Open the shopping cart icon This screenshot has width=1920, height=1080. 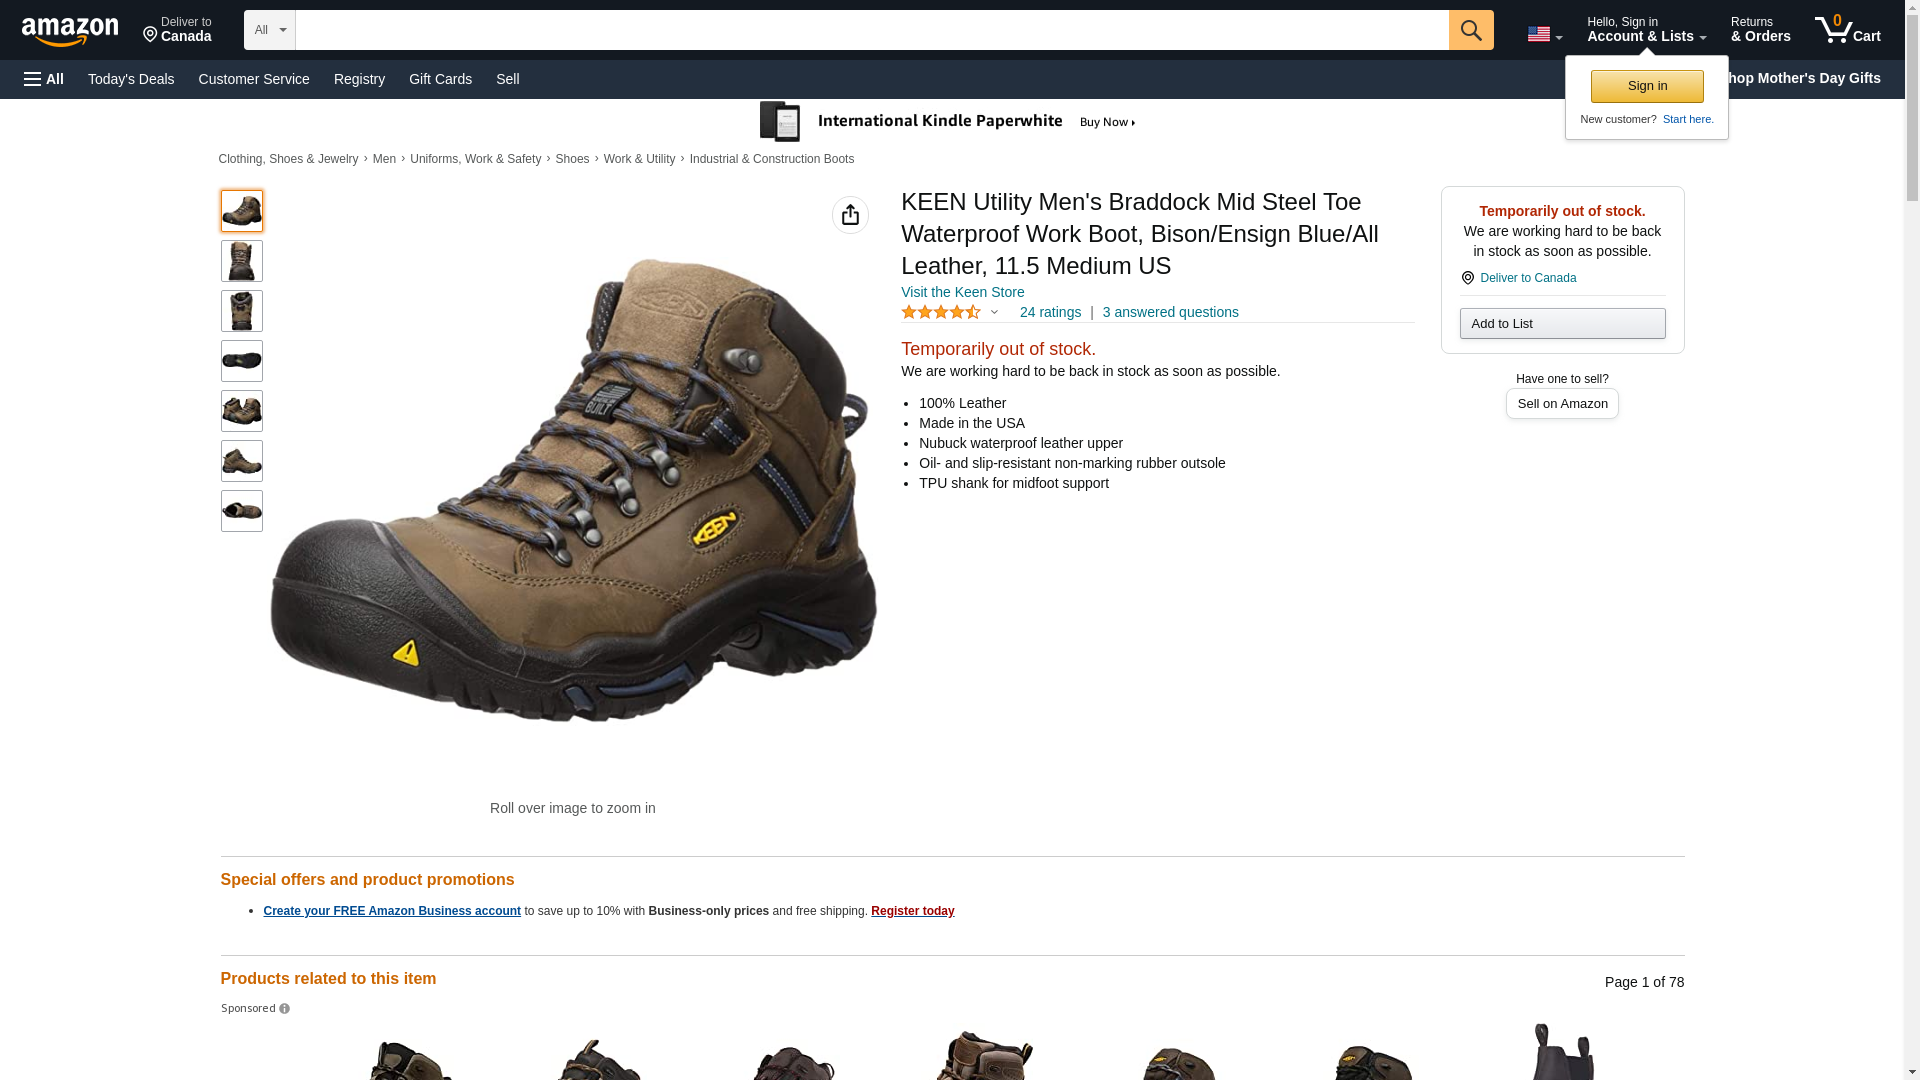click(x=1848, y=30)
